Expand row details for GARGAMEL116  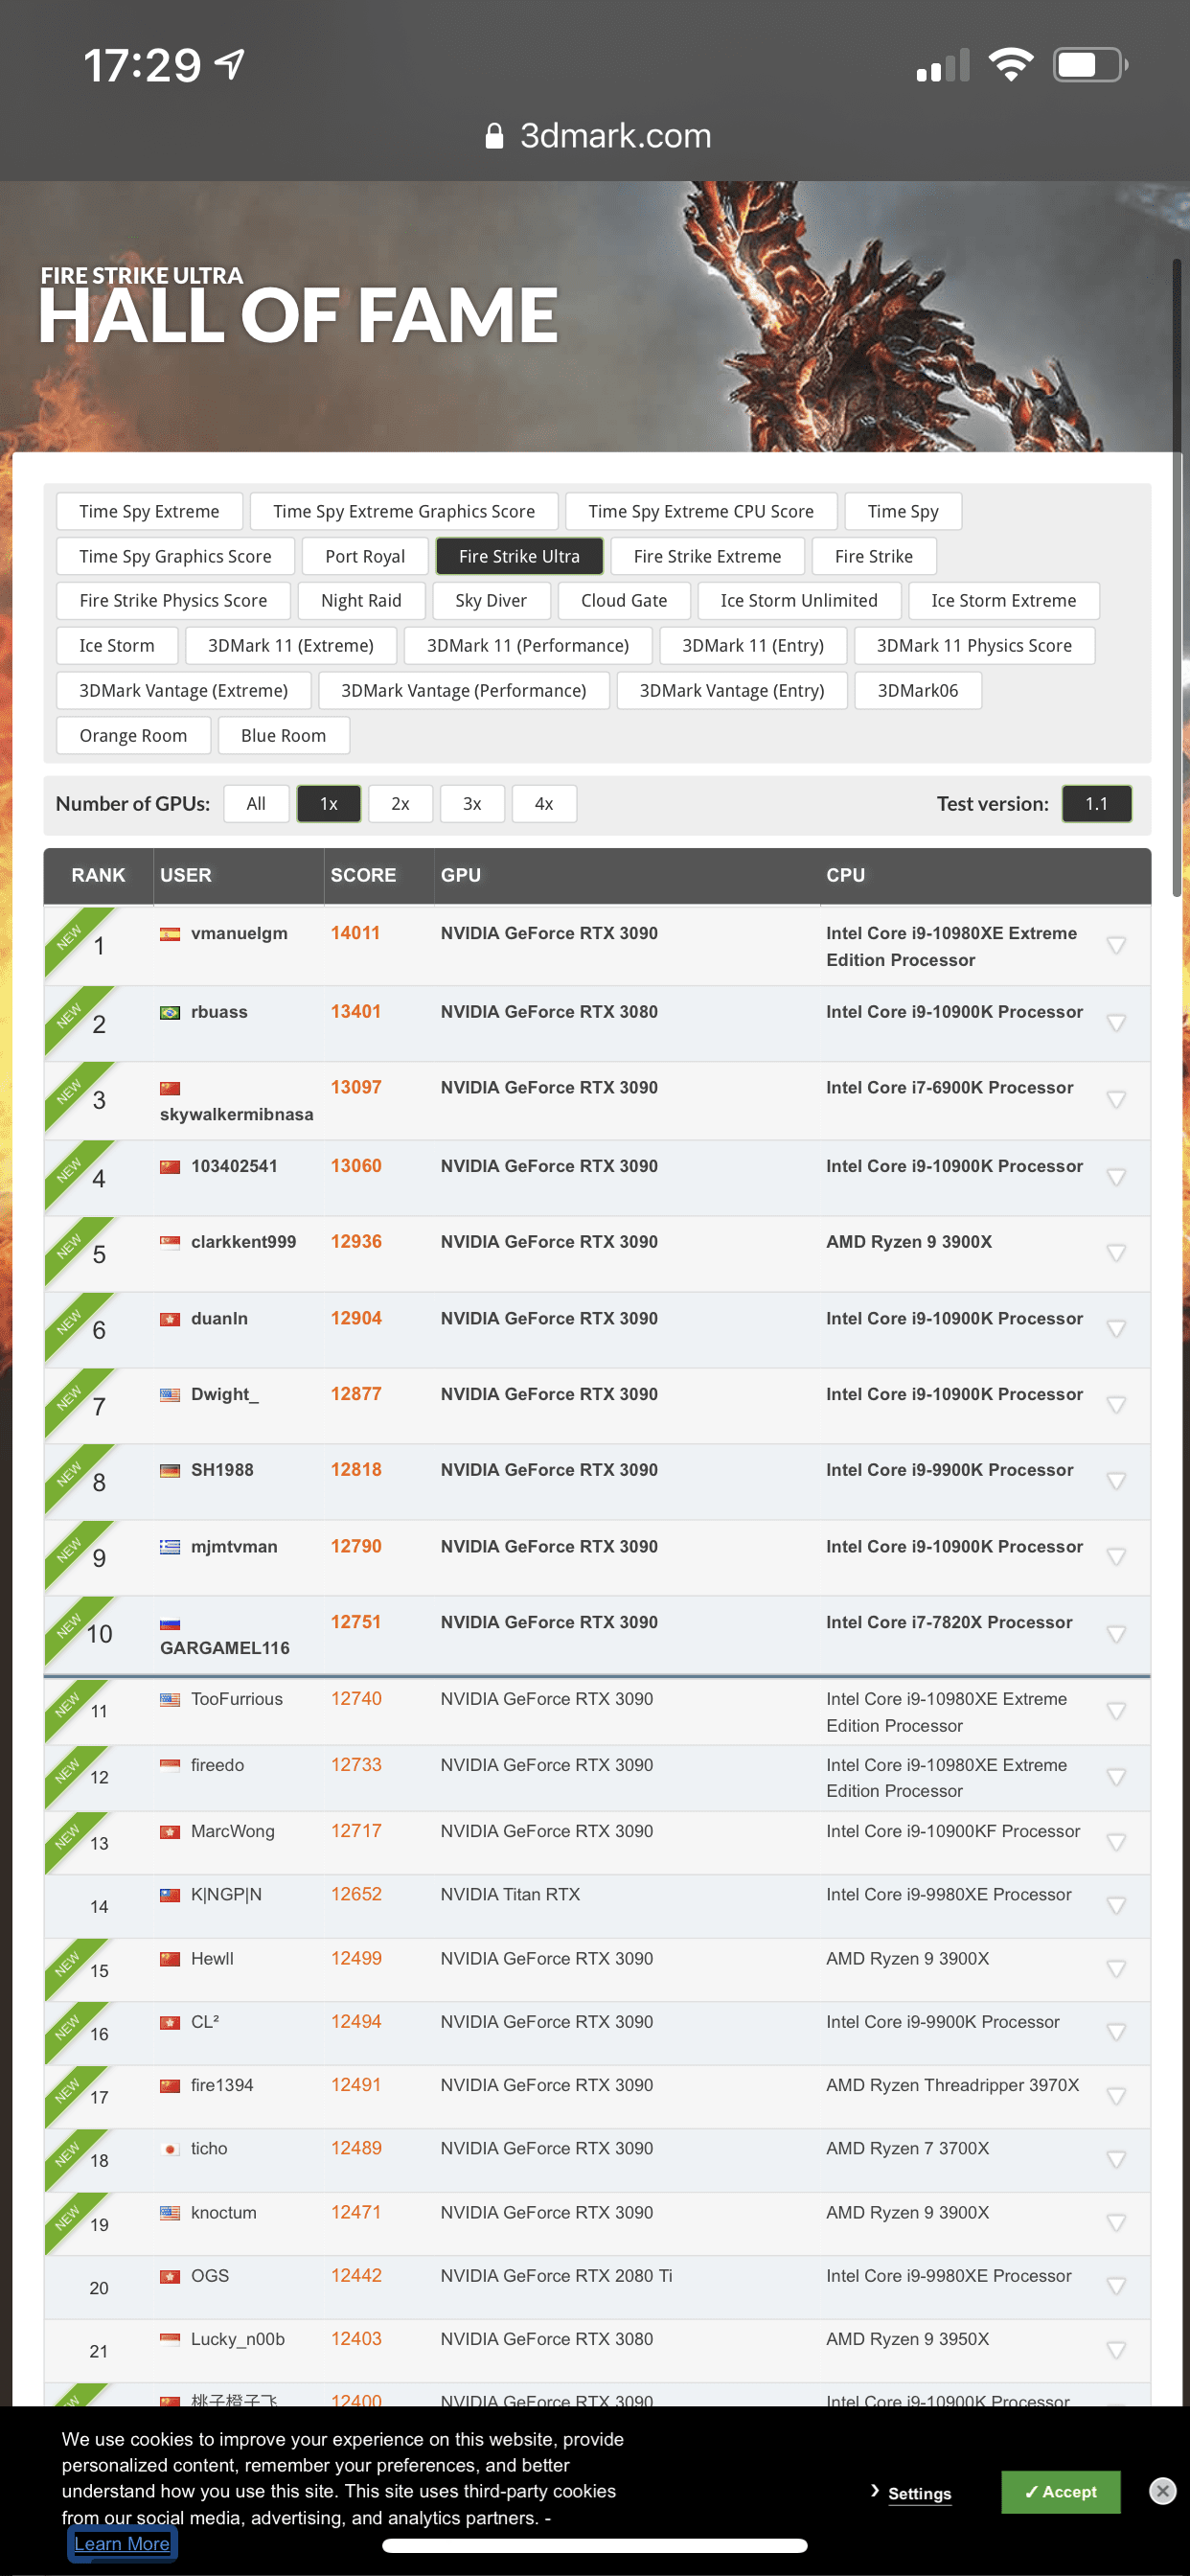tap(1116, 1634)
